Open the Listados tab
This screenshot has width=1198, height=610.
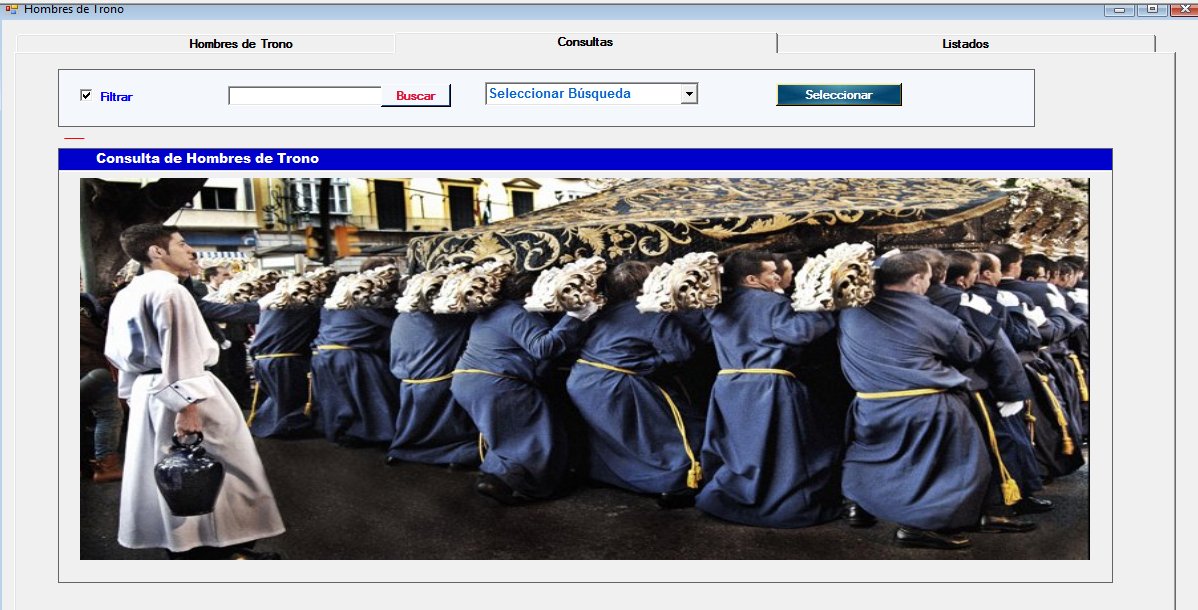pyautogui.click(x=965, y=44)
